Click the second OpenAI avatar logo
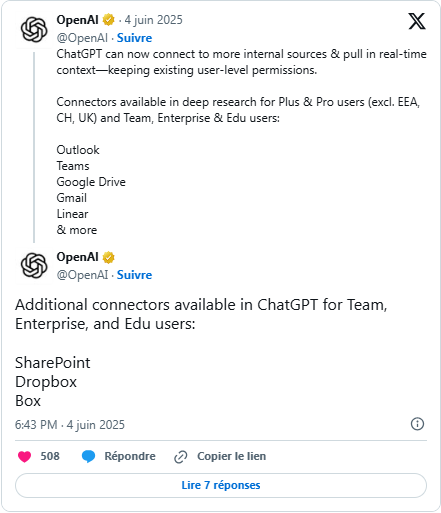This screenshot has width=441, height=513. coord(34,266)
